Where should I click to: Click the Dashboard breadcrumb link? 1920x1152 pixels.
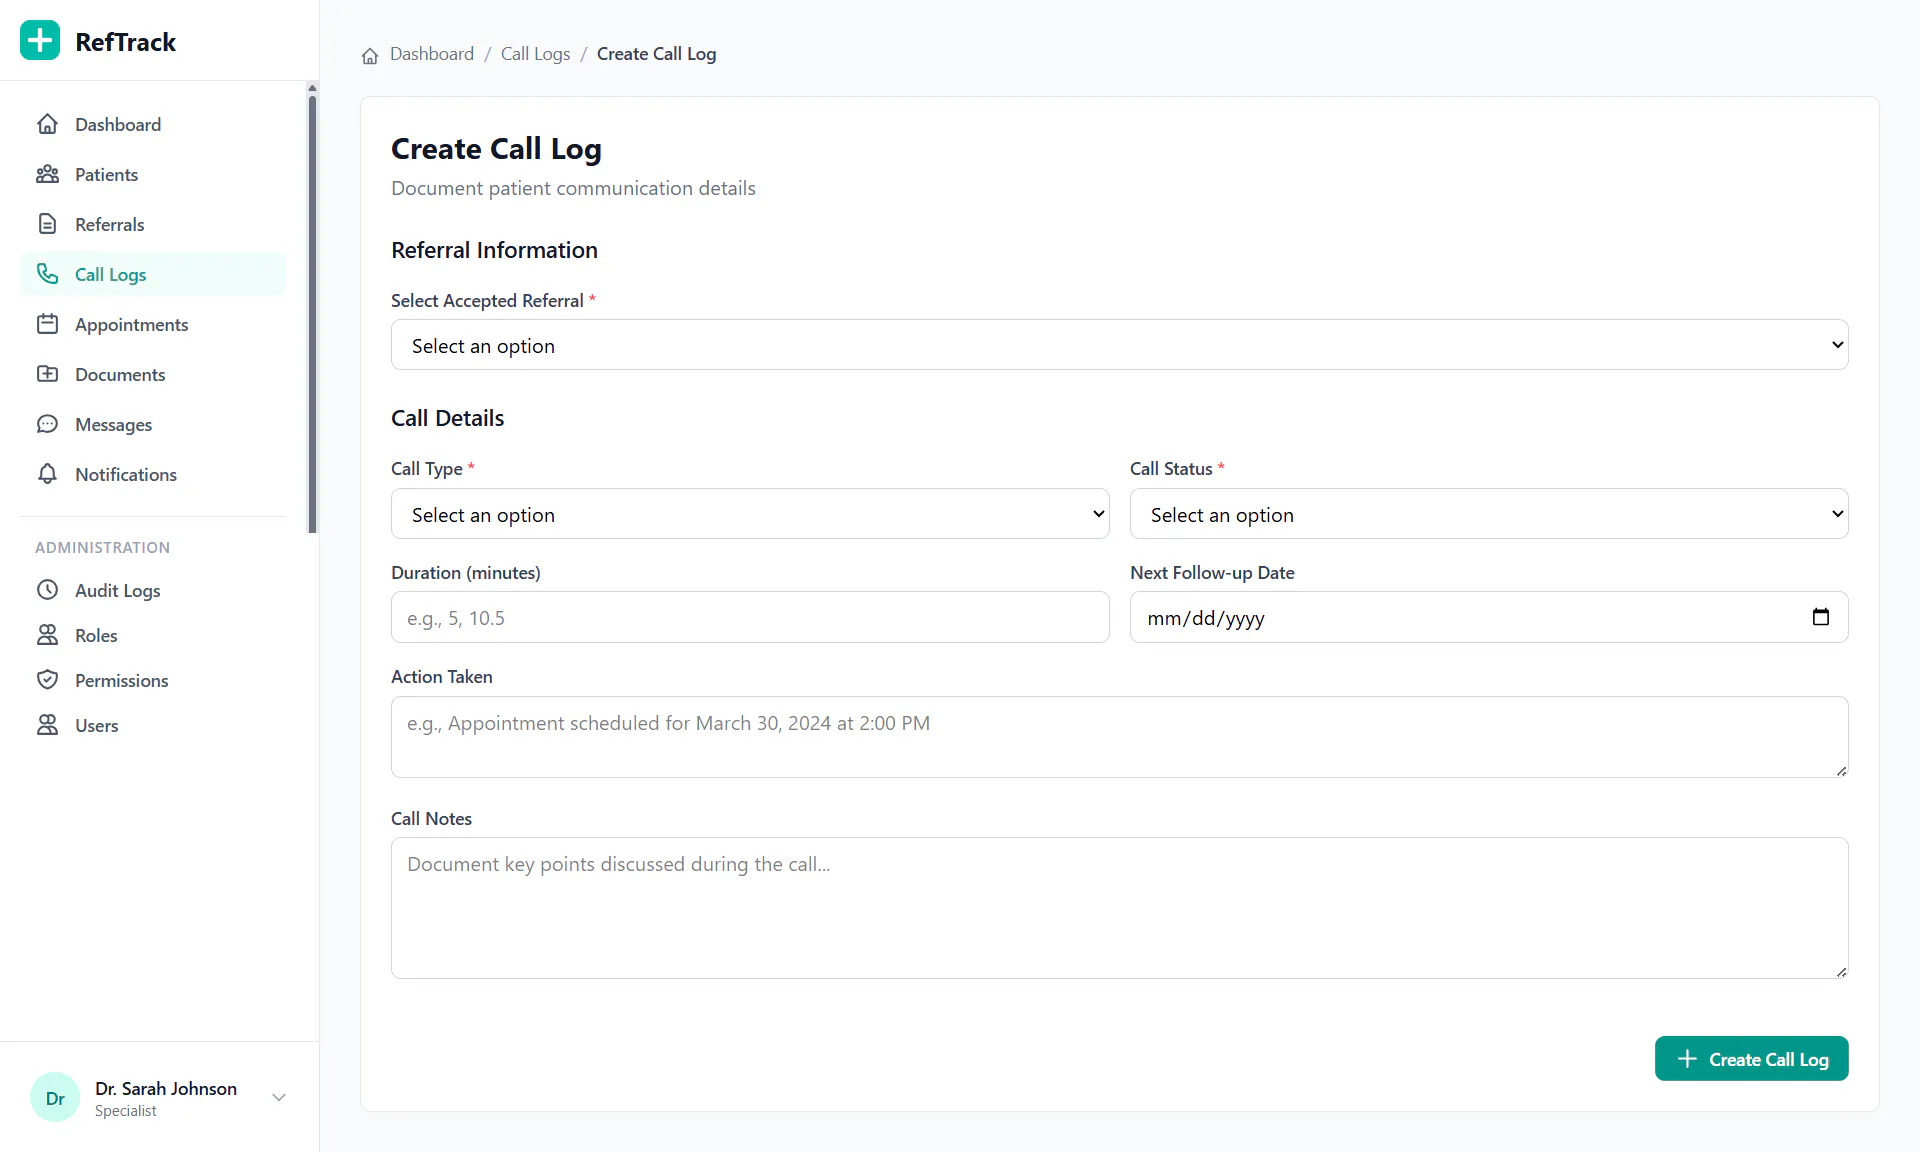[432, 54]
